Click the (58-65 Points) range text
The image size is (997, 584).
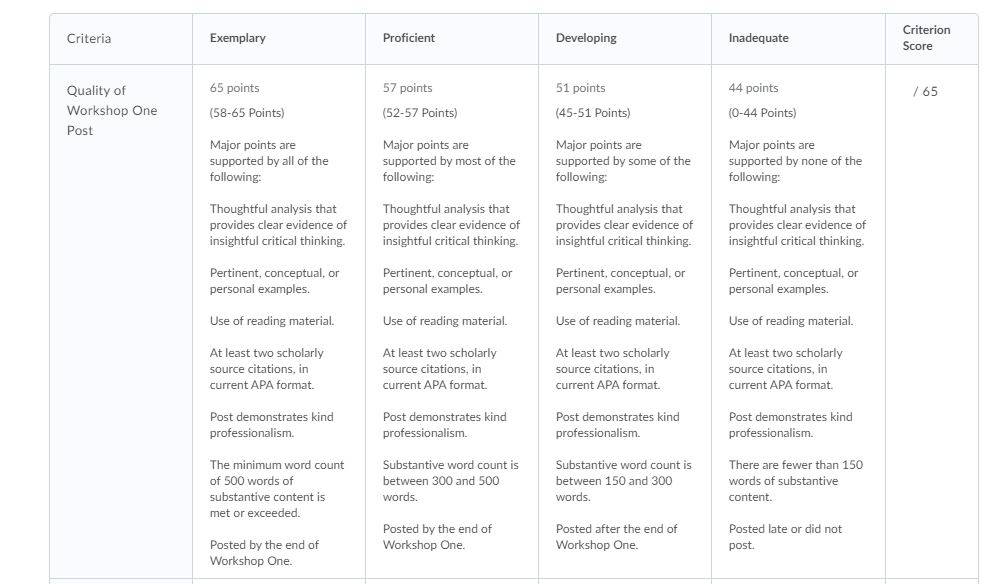pyautogui.click(x=247, y=113)
